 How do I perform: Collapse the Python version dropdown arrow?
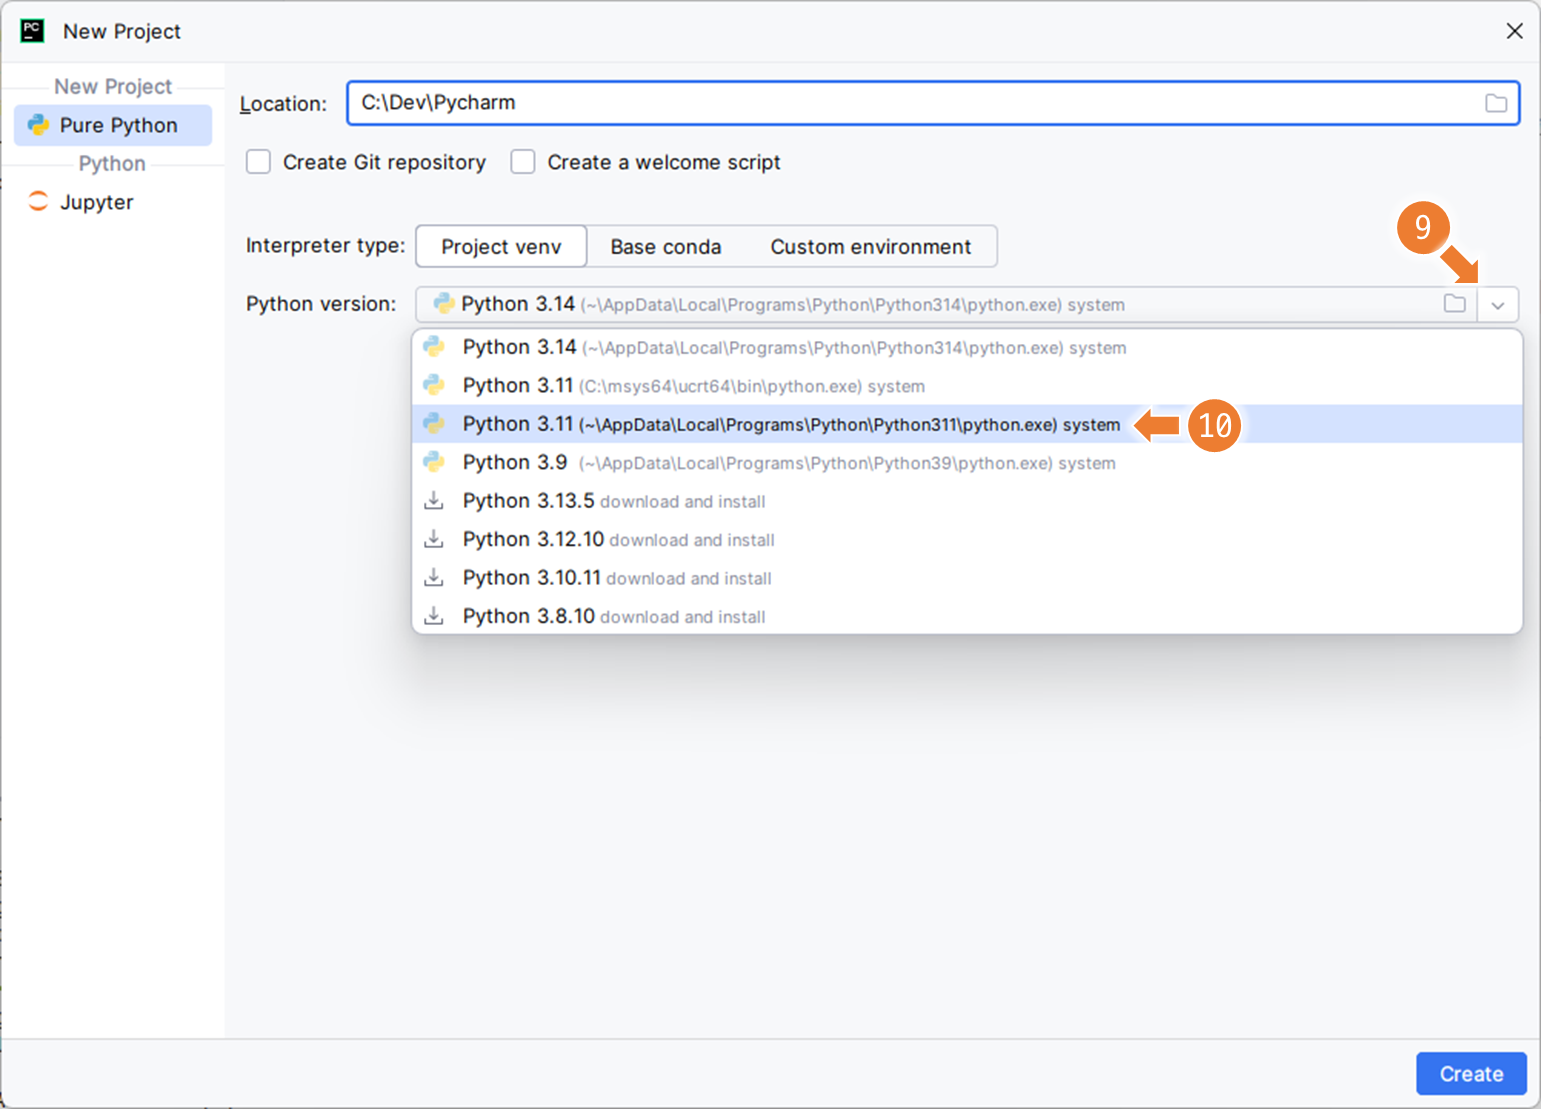[1498, 305]
